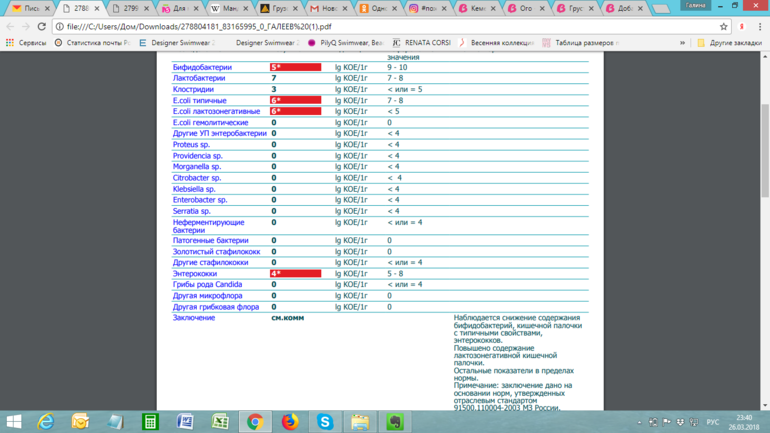The width and height of the screenshot is (770, 433).
Task: Switch the РУС keyboard language indicator
Action: (x=712, y=422)
